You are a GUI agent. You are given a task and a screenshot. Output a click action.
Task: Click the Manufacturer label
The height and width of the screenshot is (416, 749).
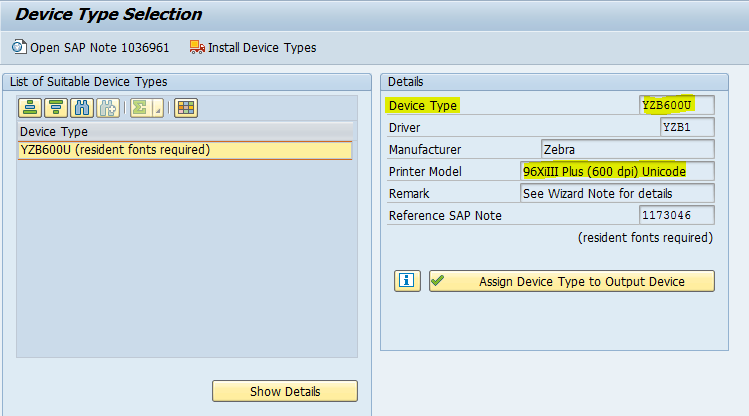[425, 150]
